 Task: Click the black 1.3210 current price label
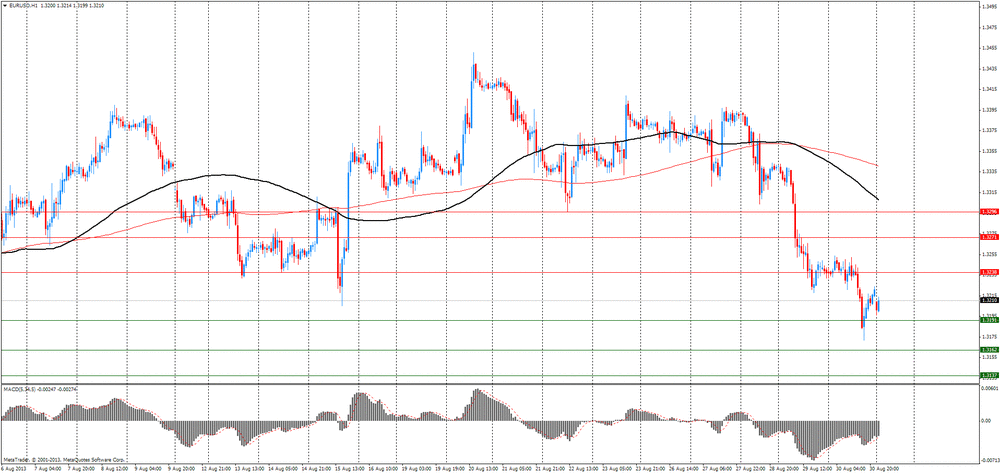click(x=989, y=300)
